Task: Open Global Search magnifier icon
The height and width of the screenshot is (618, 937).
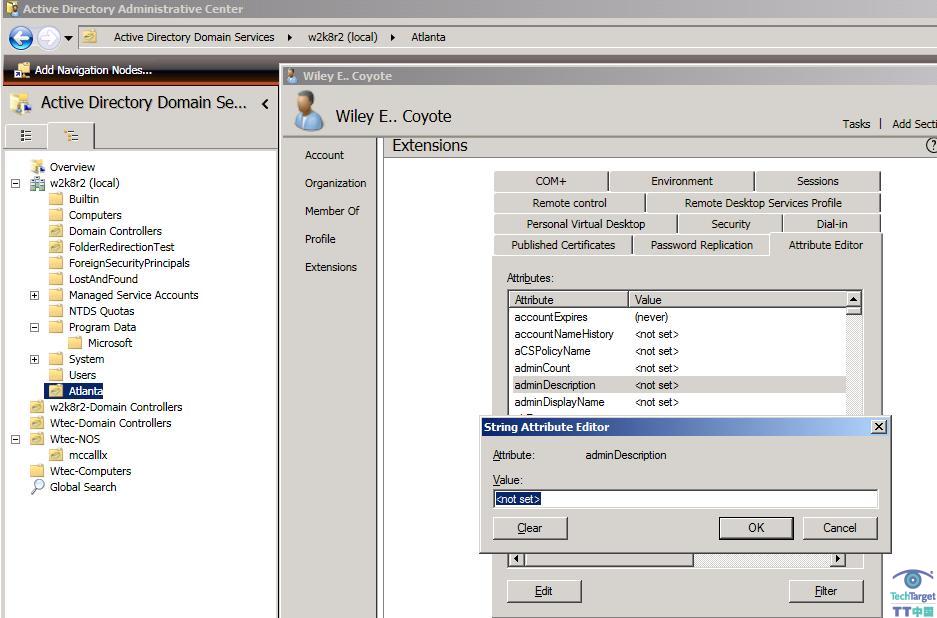Action: click(38, 487)
